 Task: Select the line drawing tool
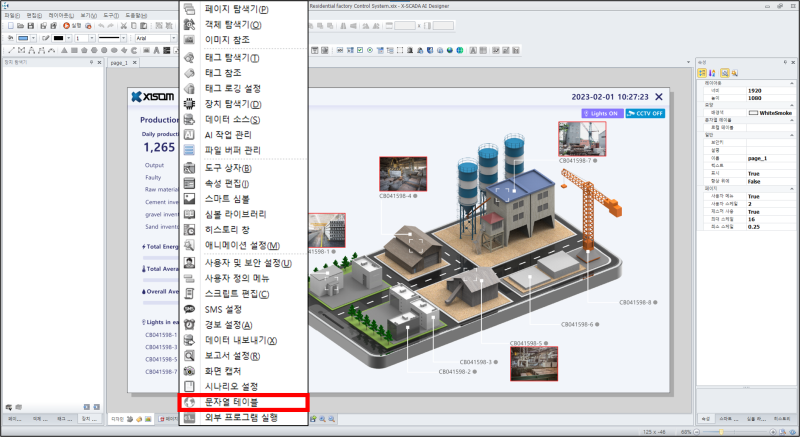[11, 50]
